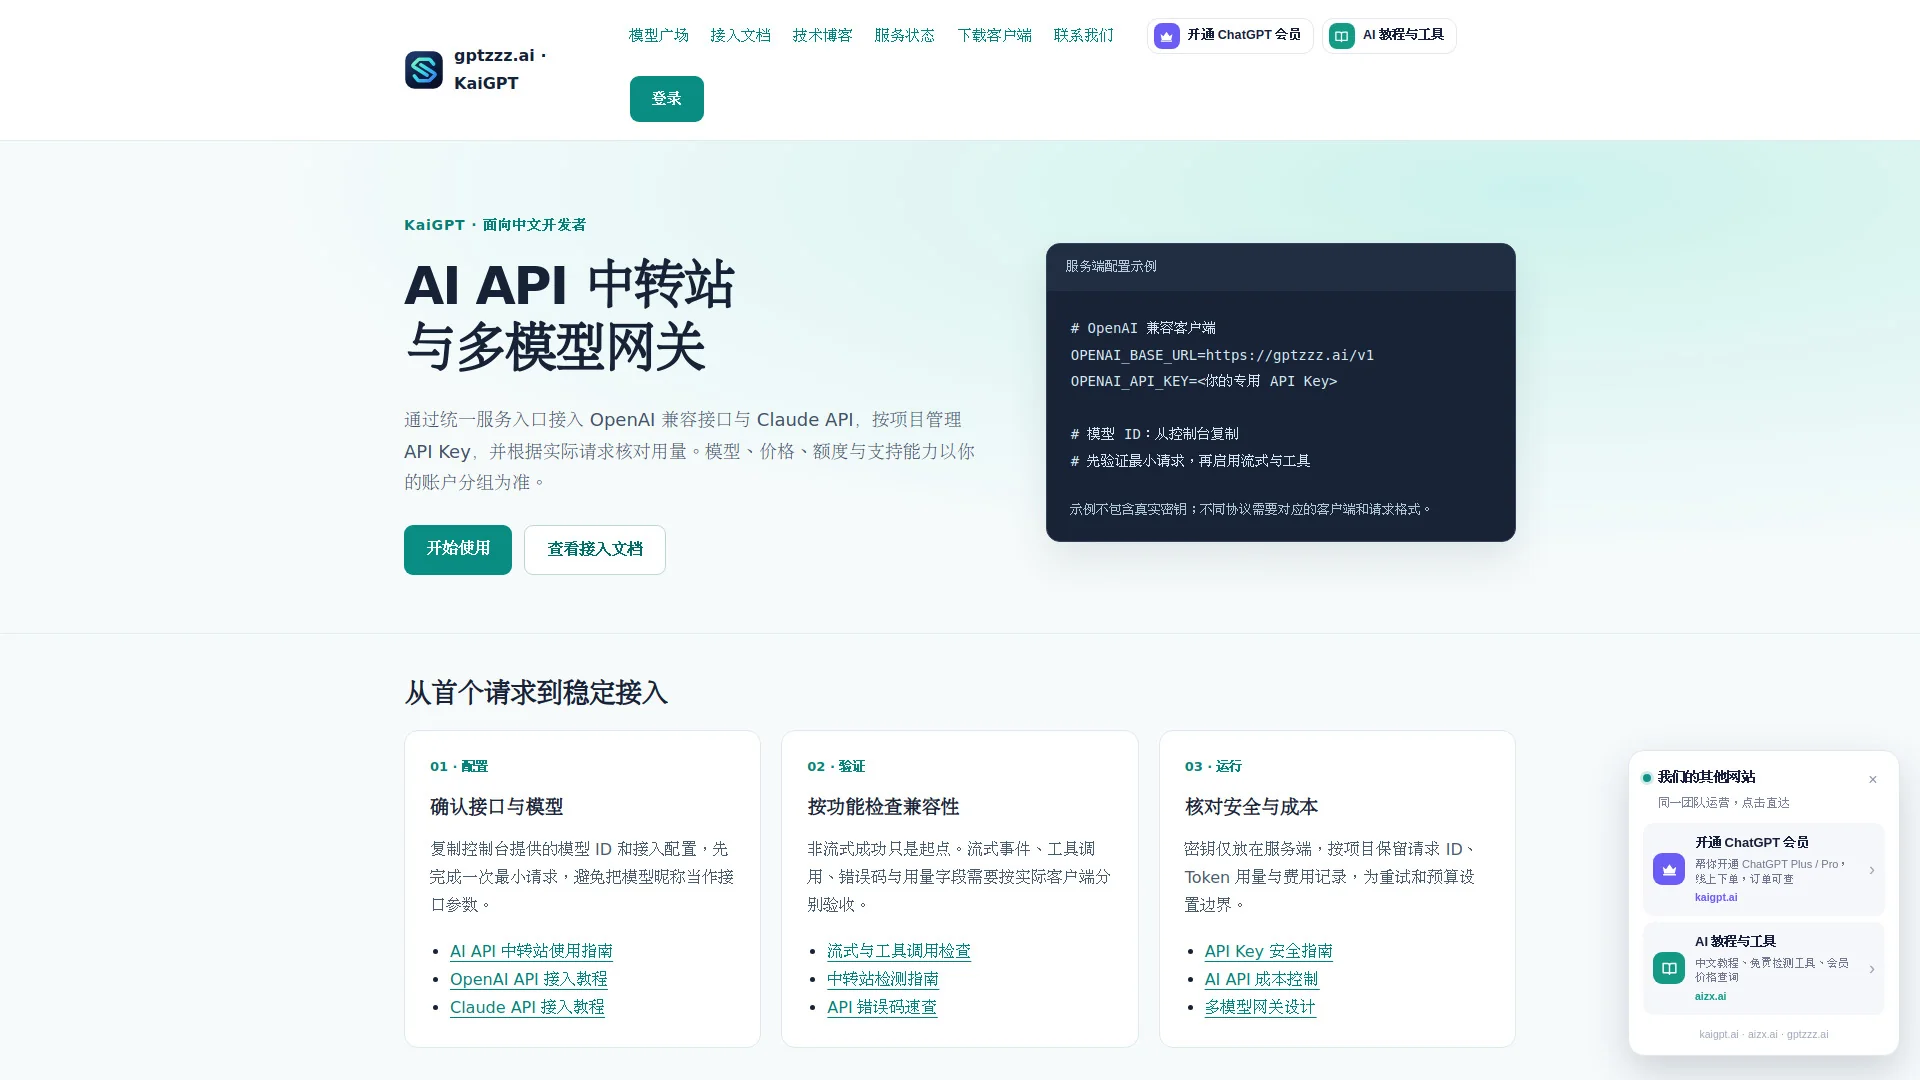
Task: Click the OPENAI_API_KEY line in the code sample
Action: [1204, 381]
